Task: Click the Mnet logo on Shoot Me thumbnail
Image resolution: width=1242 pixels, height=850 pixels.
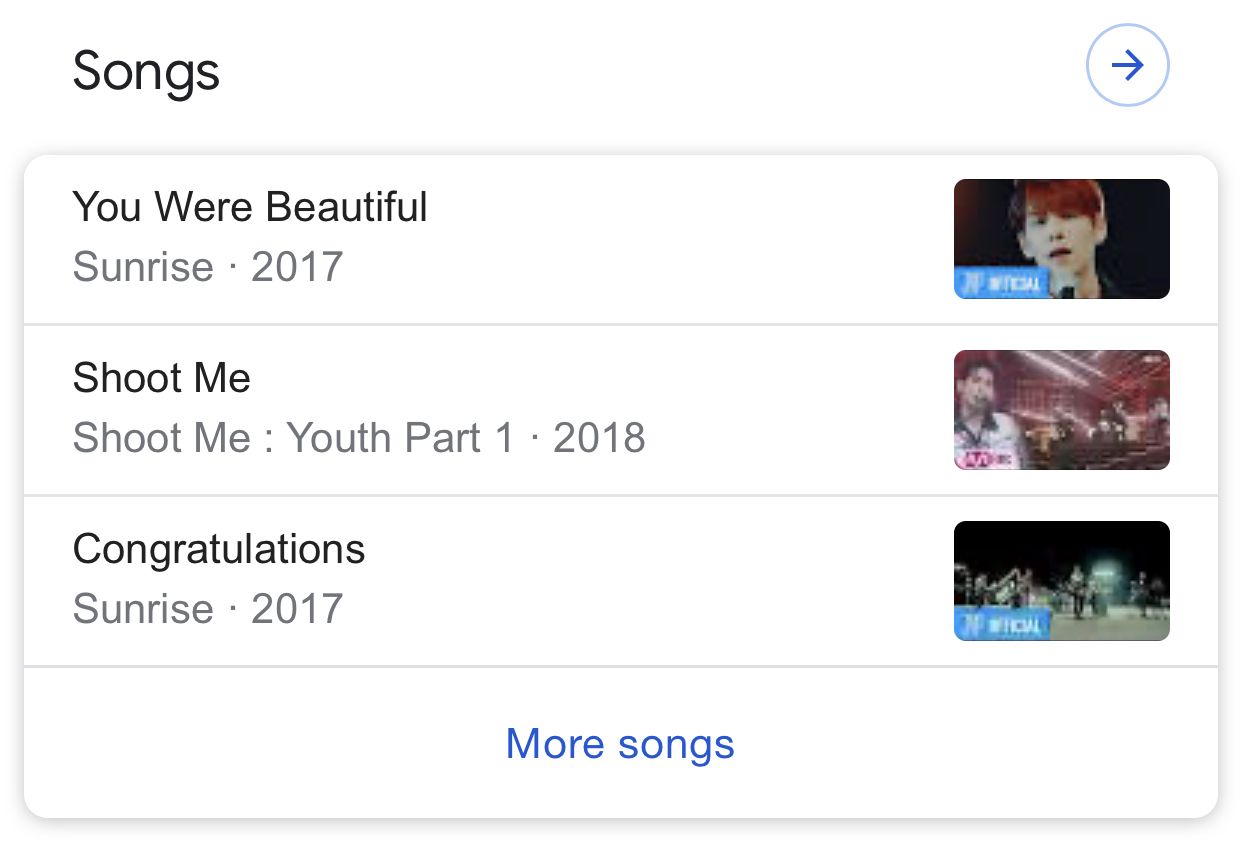Action: click(982, 458)
